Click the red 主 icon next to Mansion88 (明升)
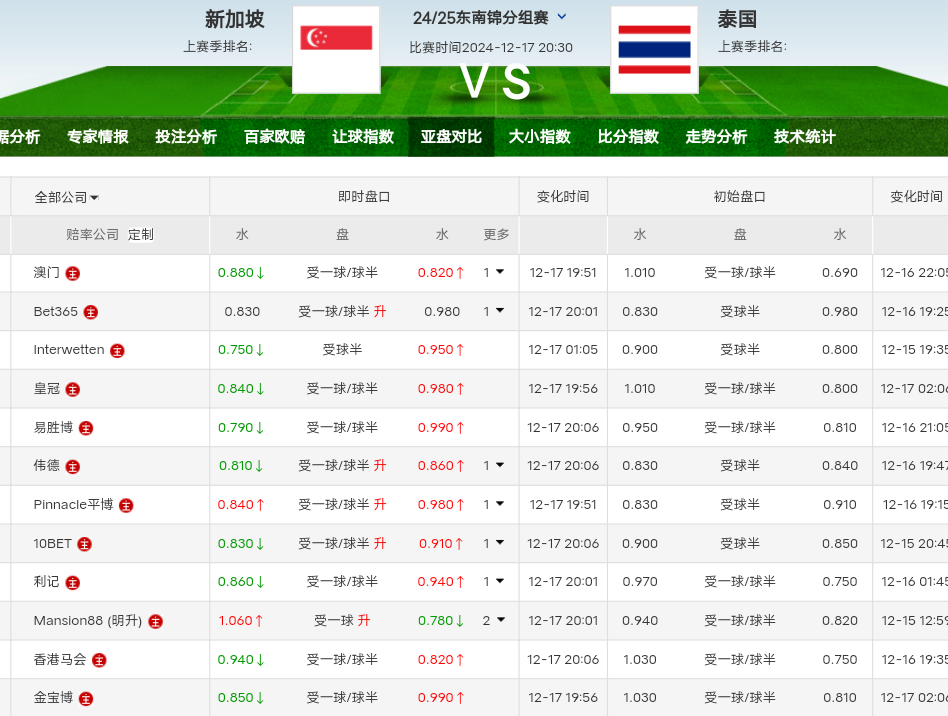Image resolution: width=948 pixels, height=716 pixels. 155,622
